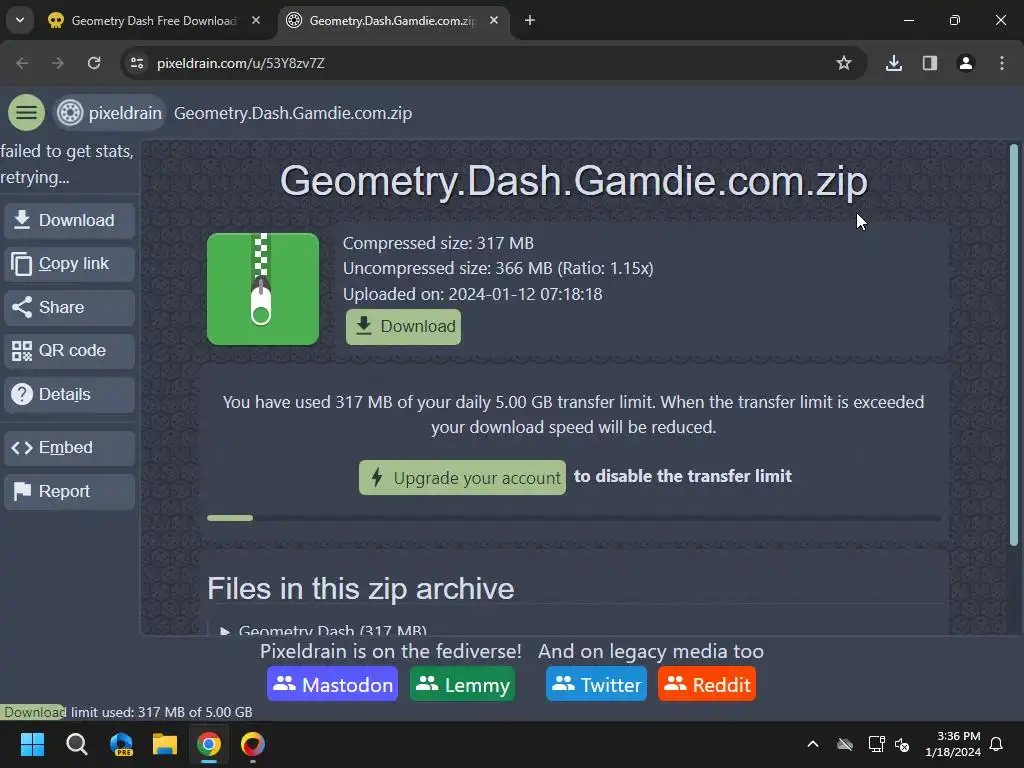Open pixeldrain's Twitter page
The width and height of the screenshot is (1024, 768).
click(x=596, y=684)
